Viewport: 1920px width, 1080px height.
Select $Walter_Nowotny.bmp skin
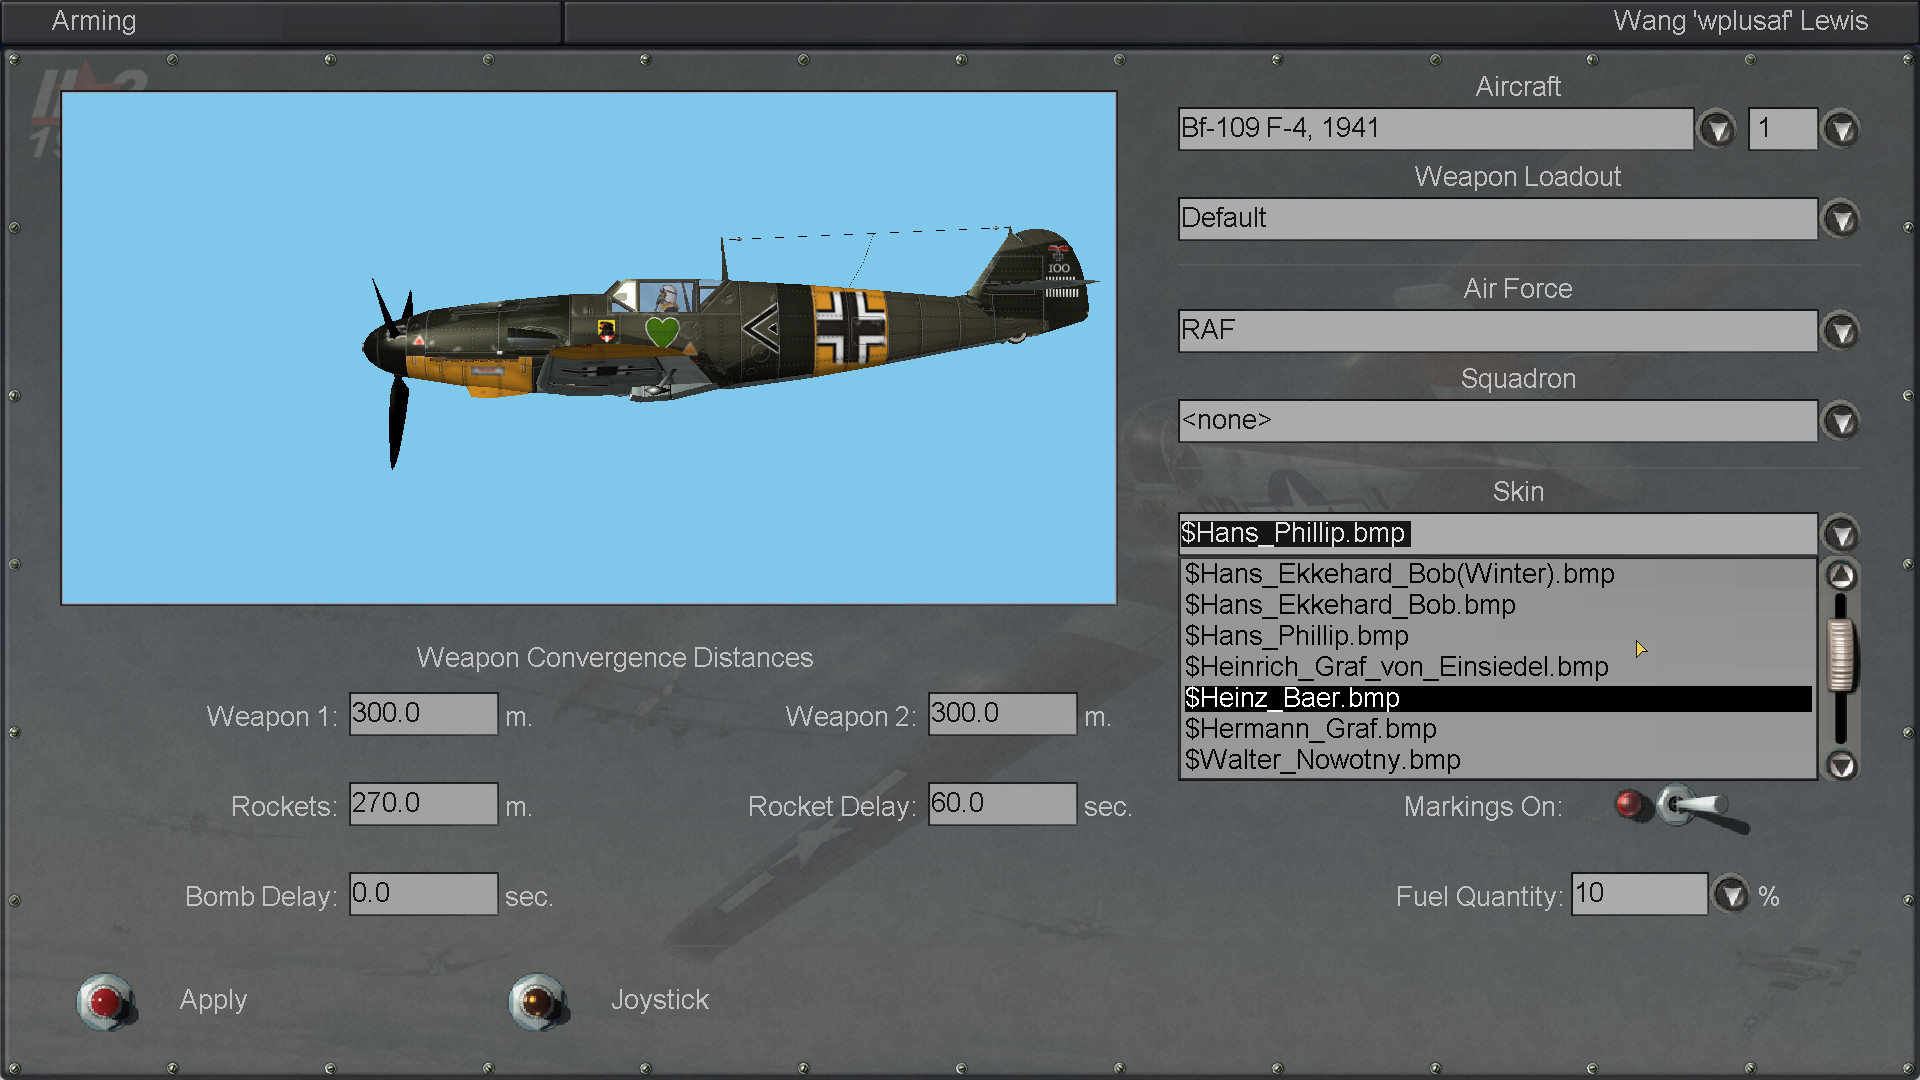click(1322, 760)
